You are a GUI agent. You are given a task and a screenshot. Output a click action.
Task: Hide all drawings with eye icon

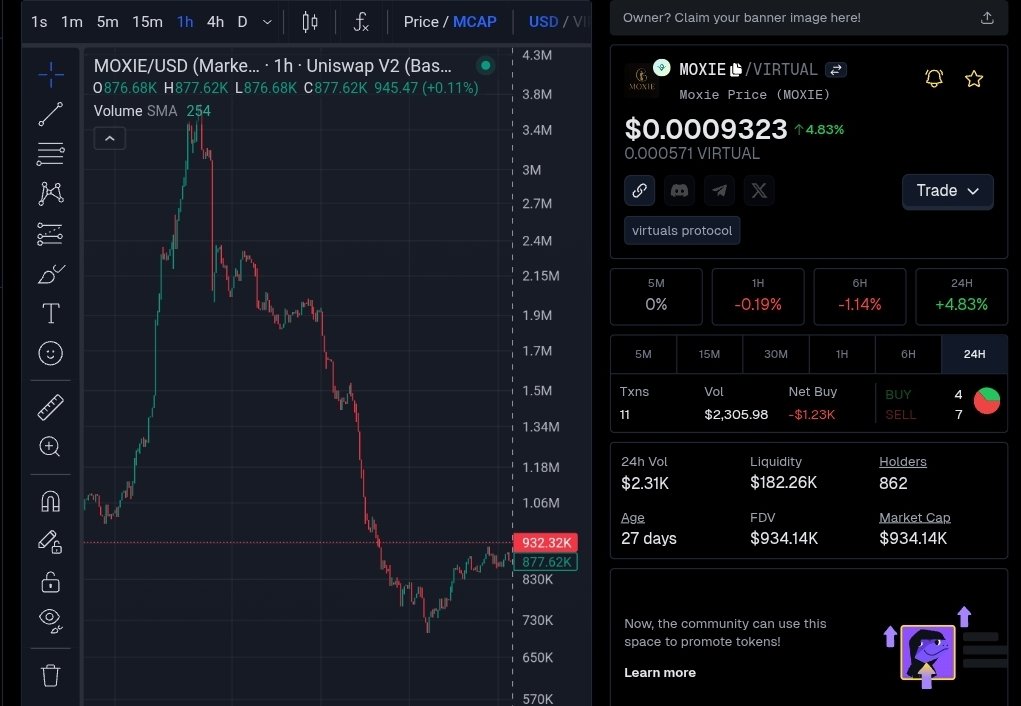click(x=51, y=620)
